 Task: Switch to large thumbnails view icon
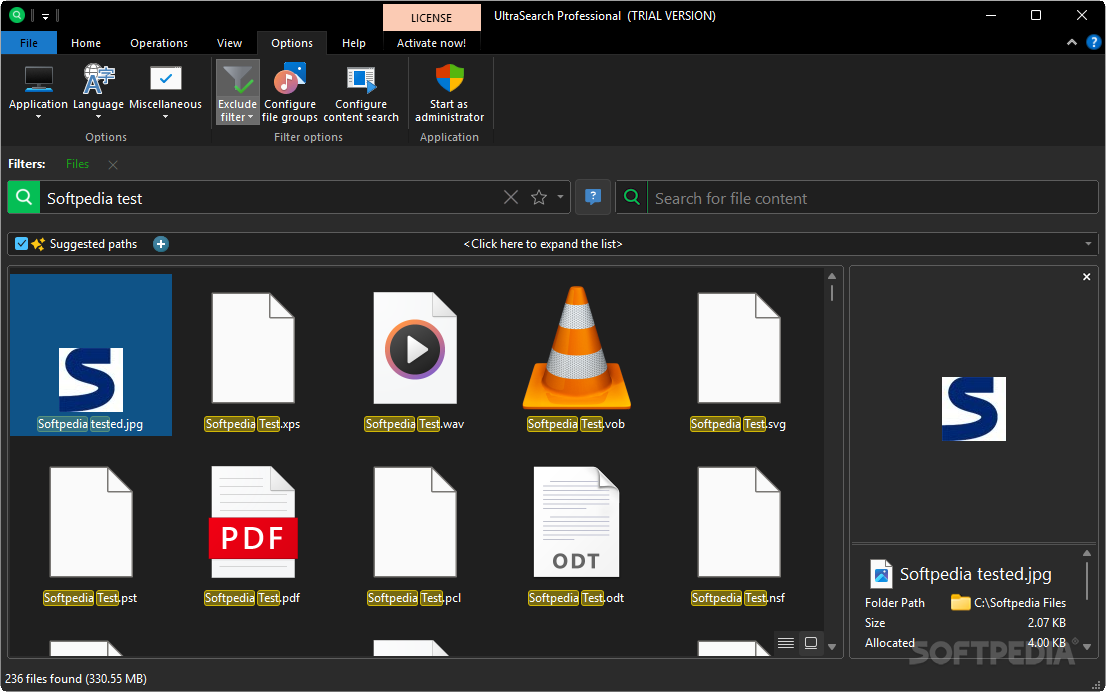811,643
